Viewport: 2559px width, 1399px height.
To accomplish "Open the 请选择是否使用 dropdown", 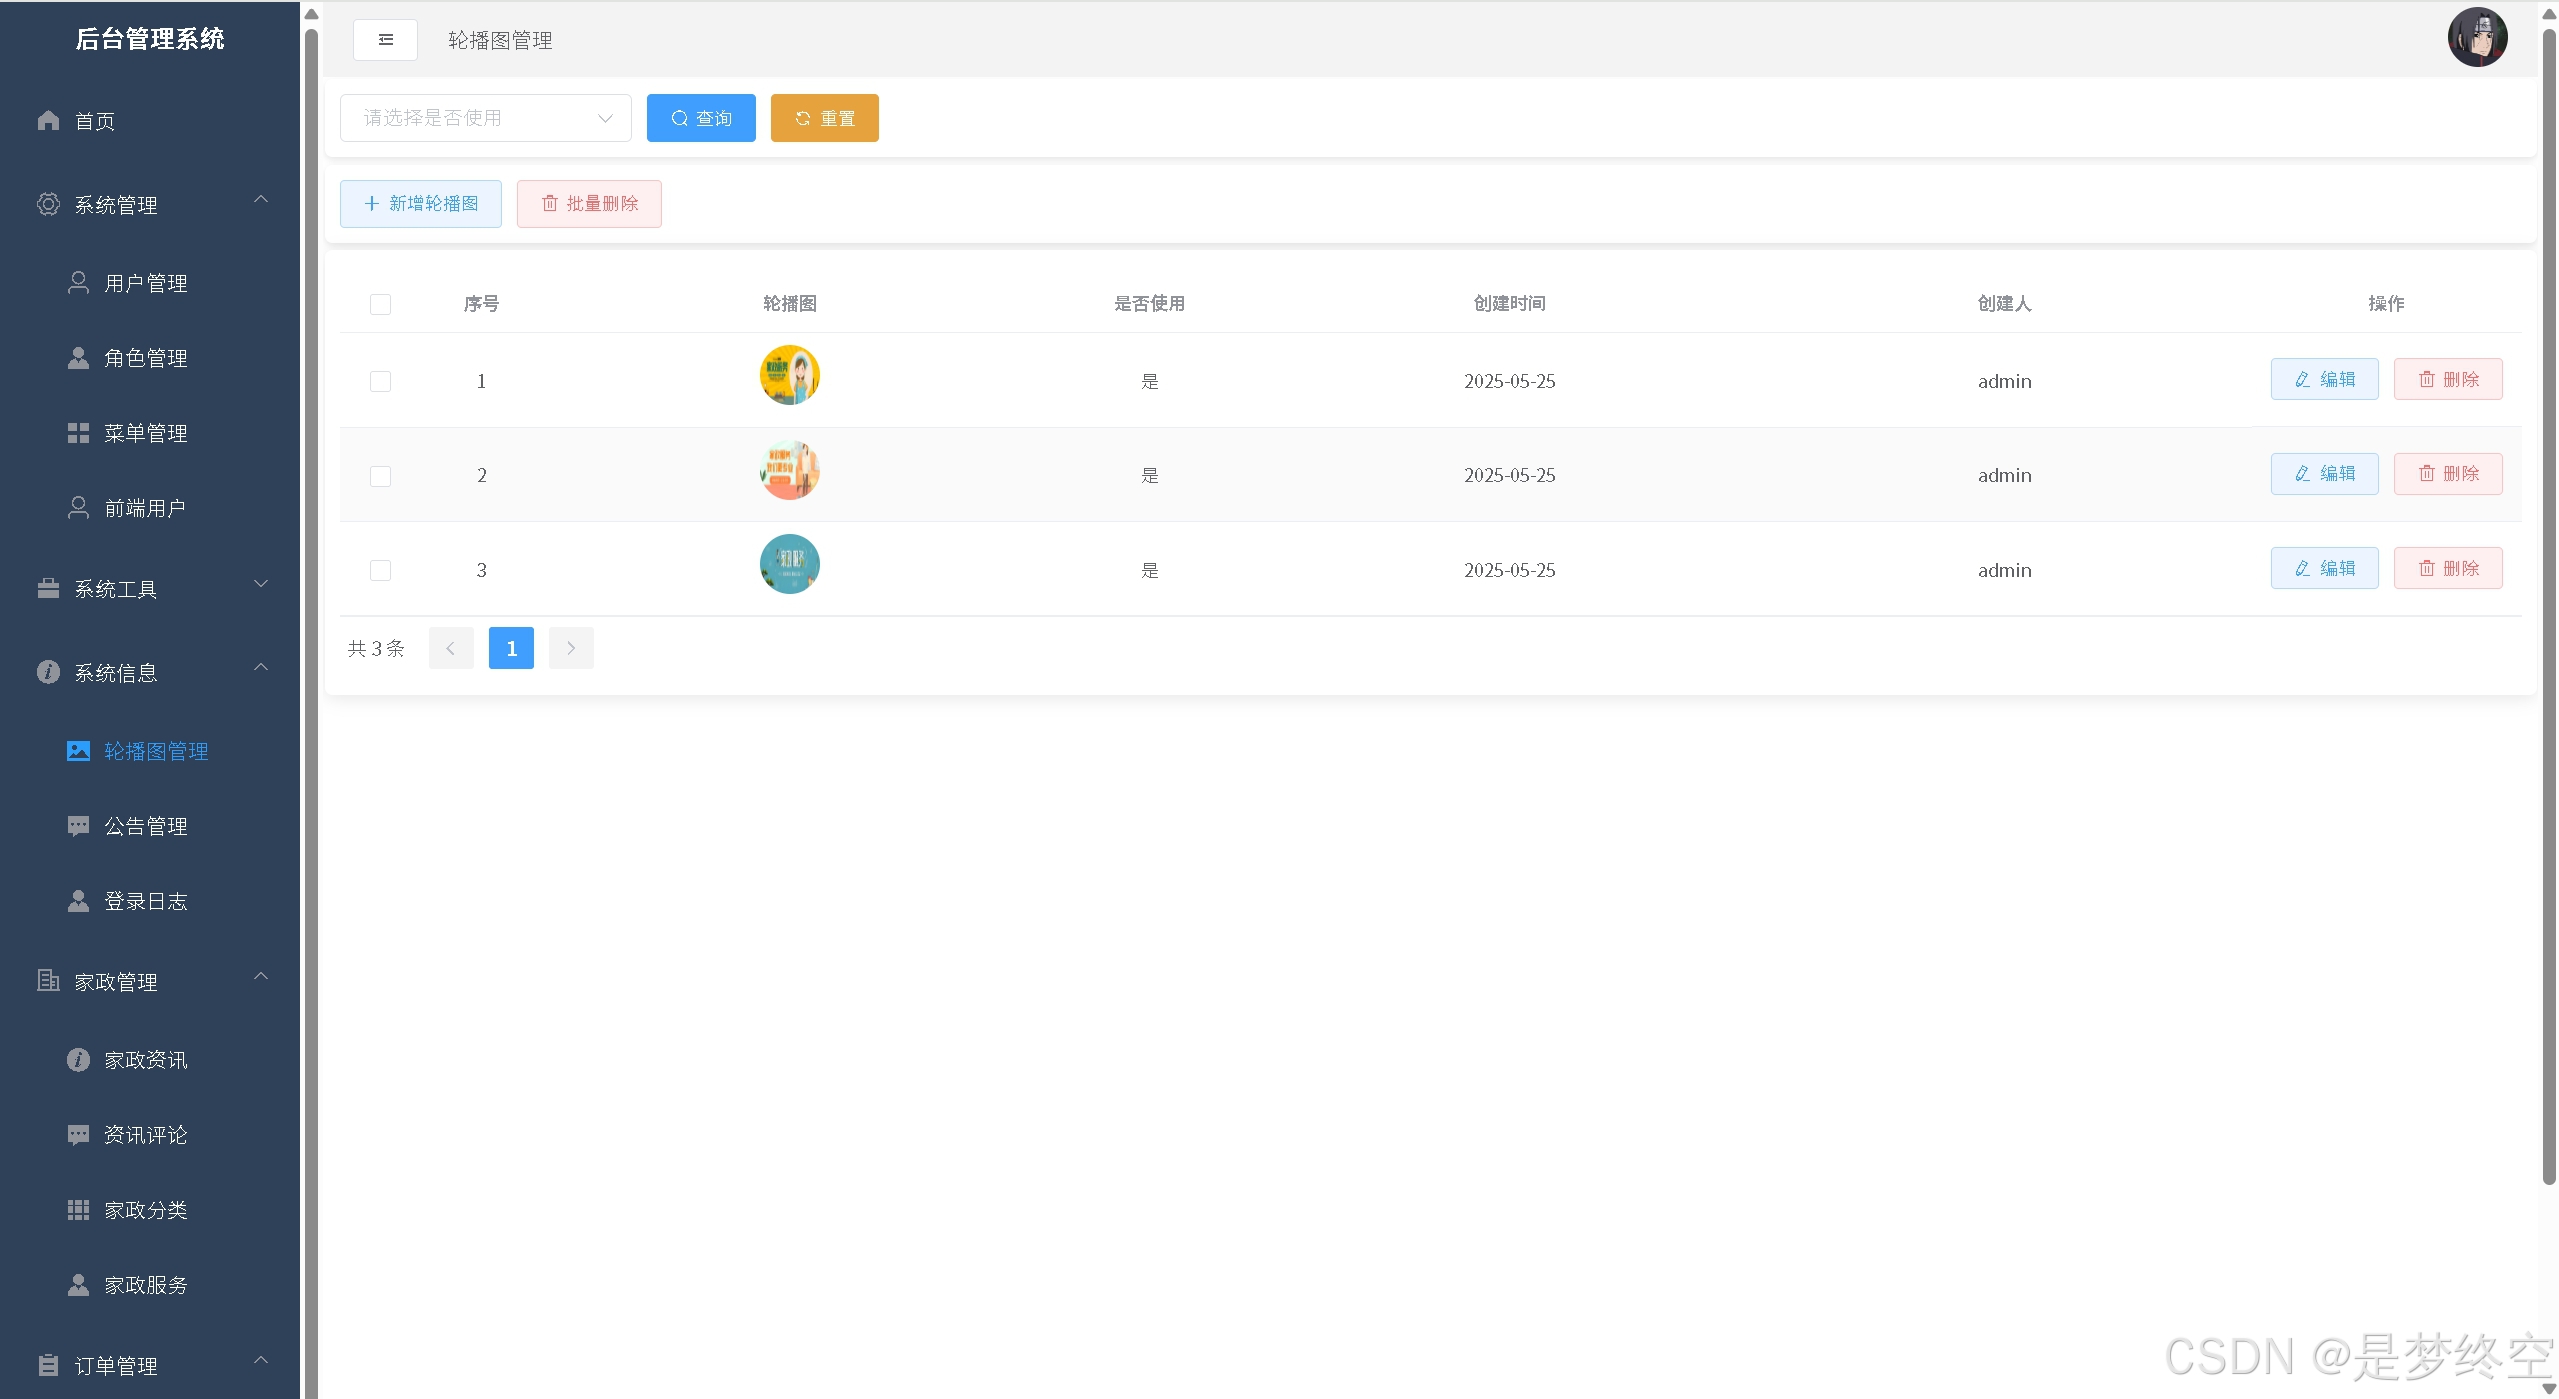I will 485,118.
